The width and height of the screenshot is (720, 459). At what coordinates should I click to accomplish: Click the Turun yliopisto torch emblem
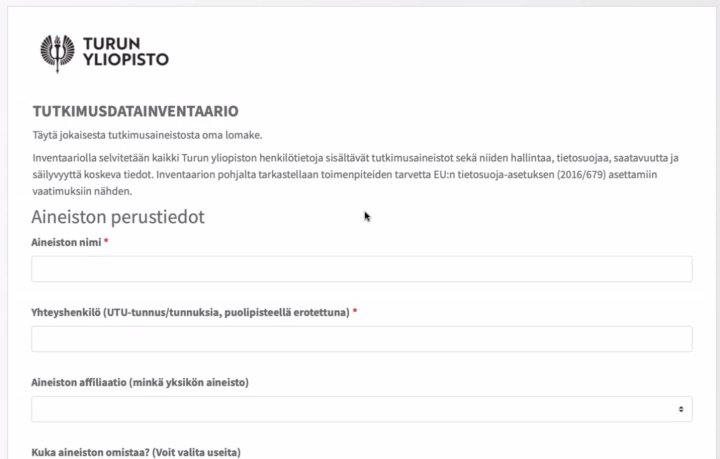coord(54,50)
